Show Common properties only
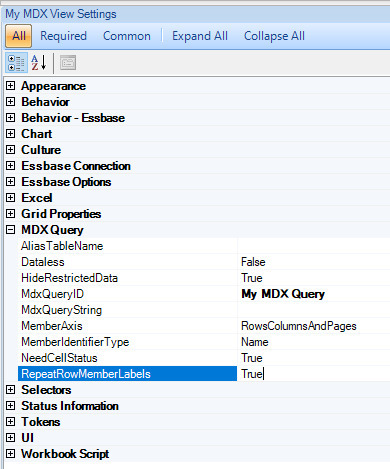 (x=127, y=36)
